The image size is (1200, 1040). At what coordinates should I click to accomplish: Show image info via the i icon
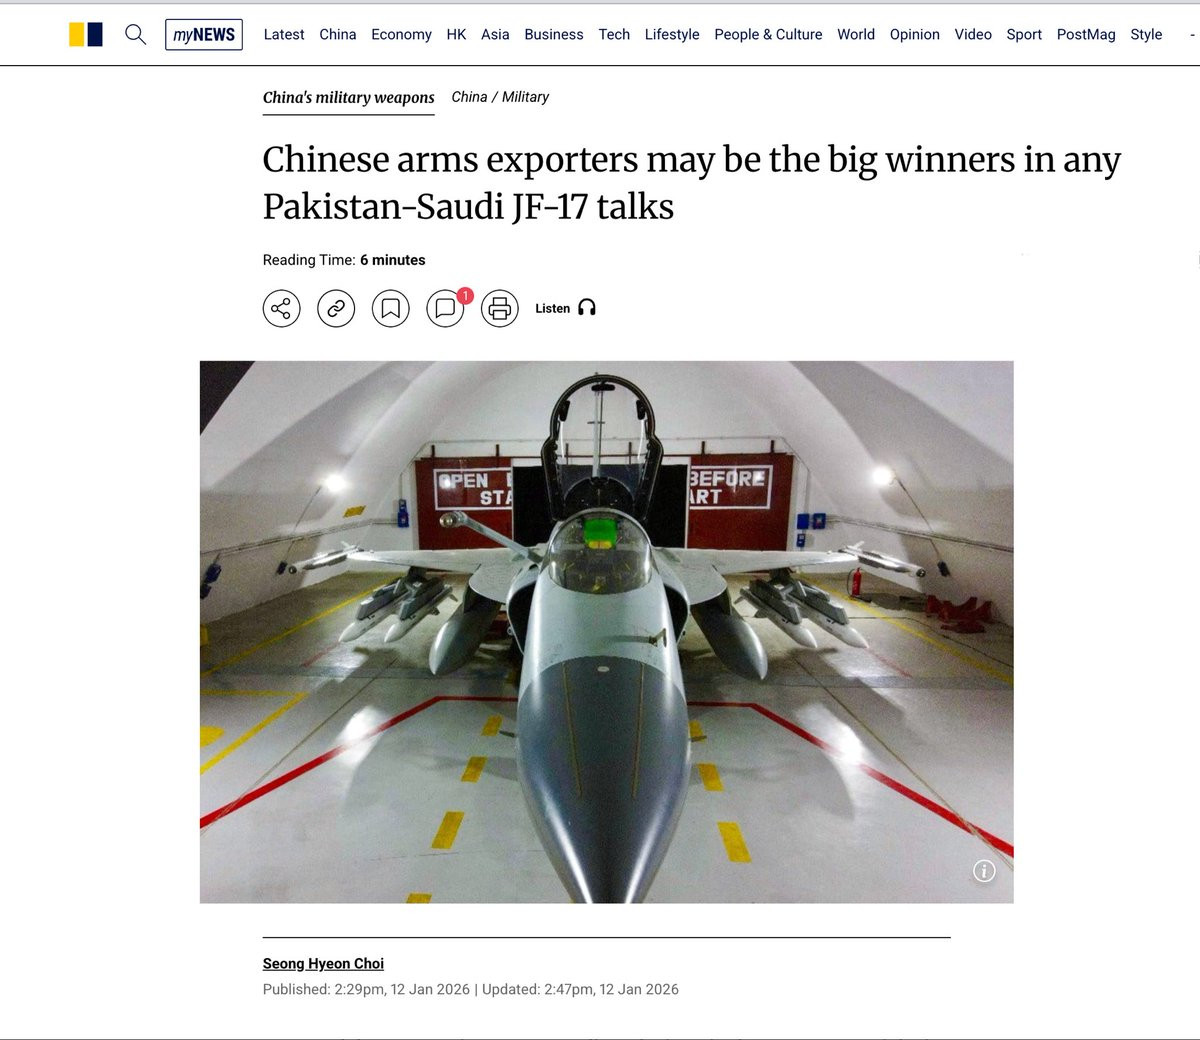(984, 871)
